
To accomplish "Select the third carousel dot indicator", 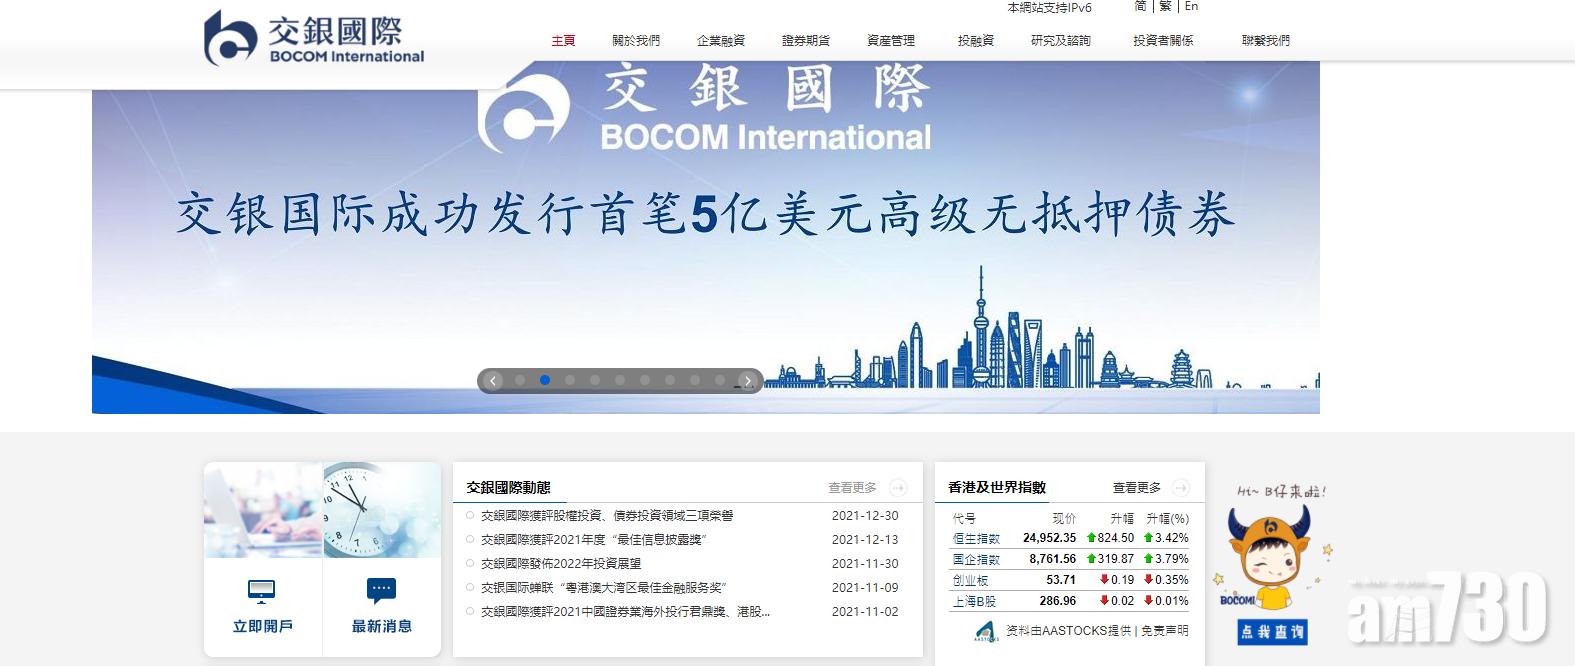I will pos(570,380).
